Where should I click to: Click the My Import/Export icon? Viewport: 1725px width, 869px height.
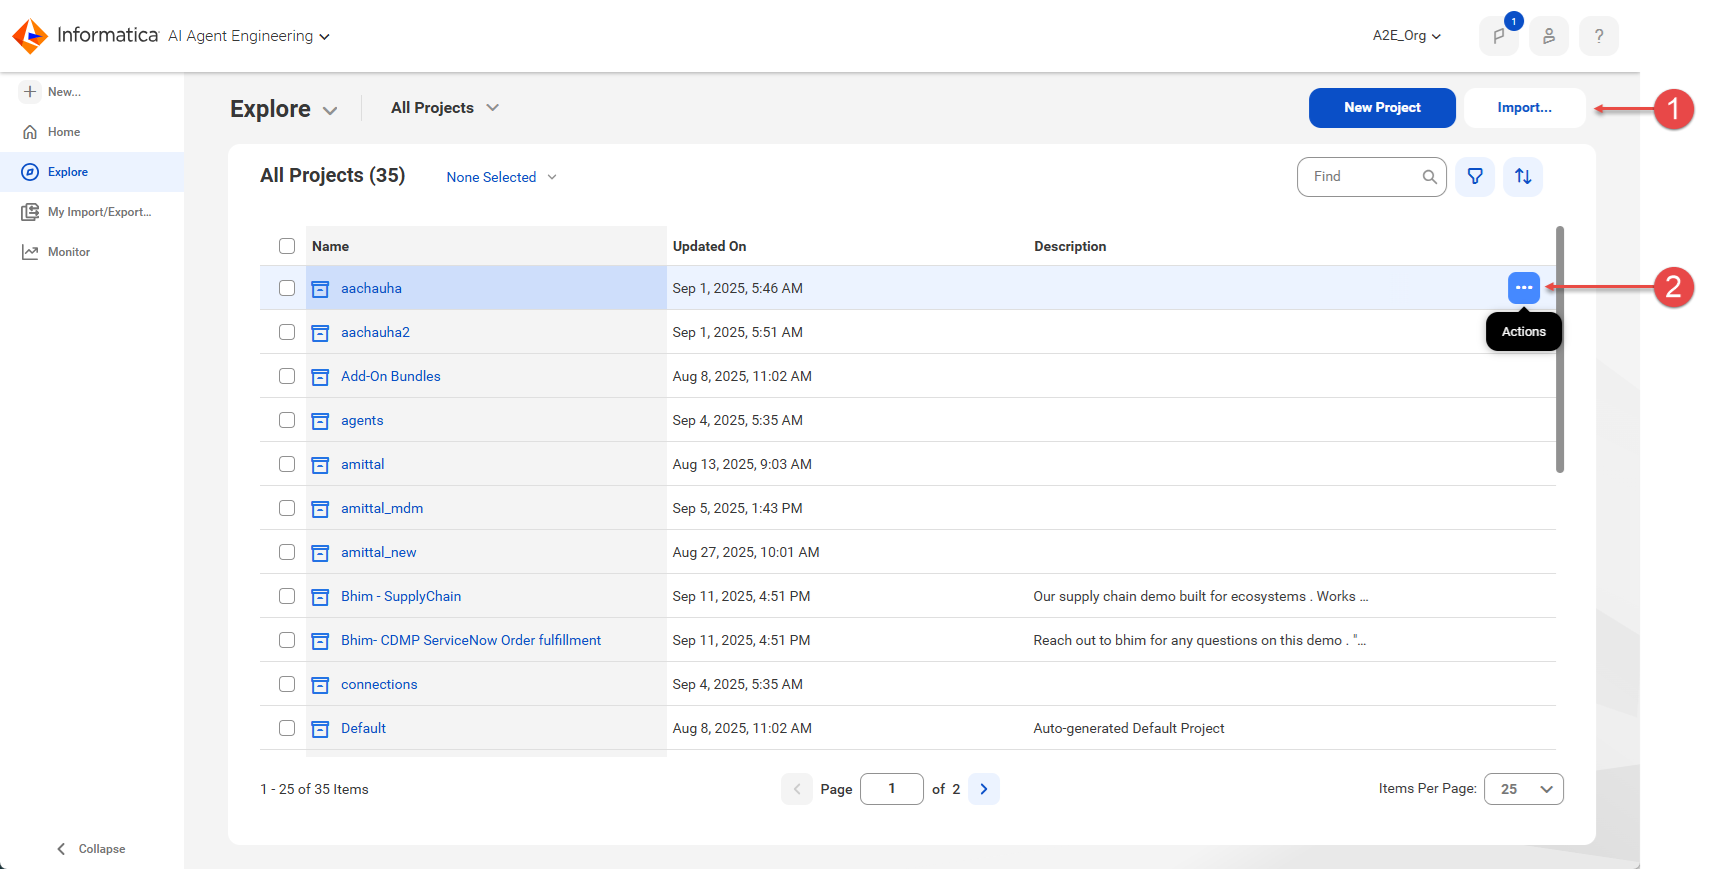(30, 212)
